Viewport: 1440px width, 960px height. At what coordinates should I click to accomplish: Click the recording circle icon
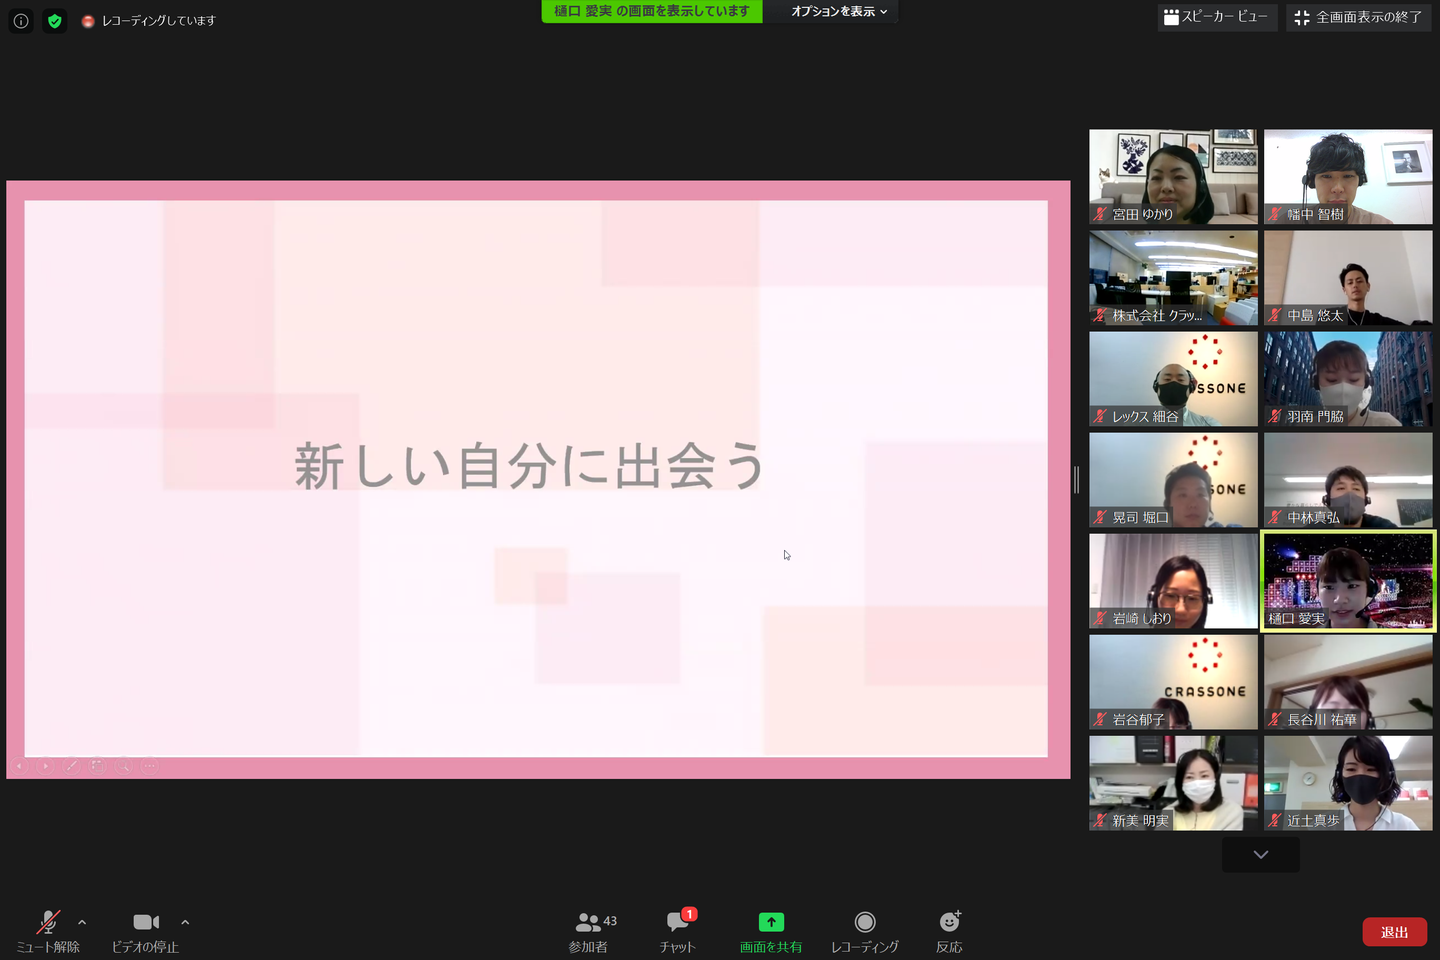865,922
